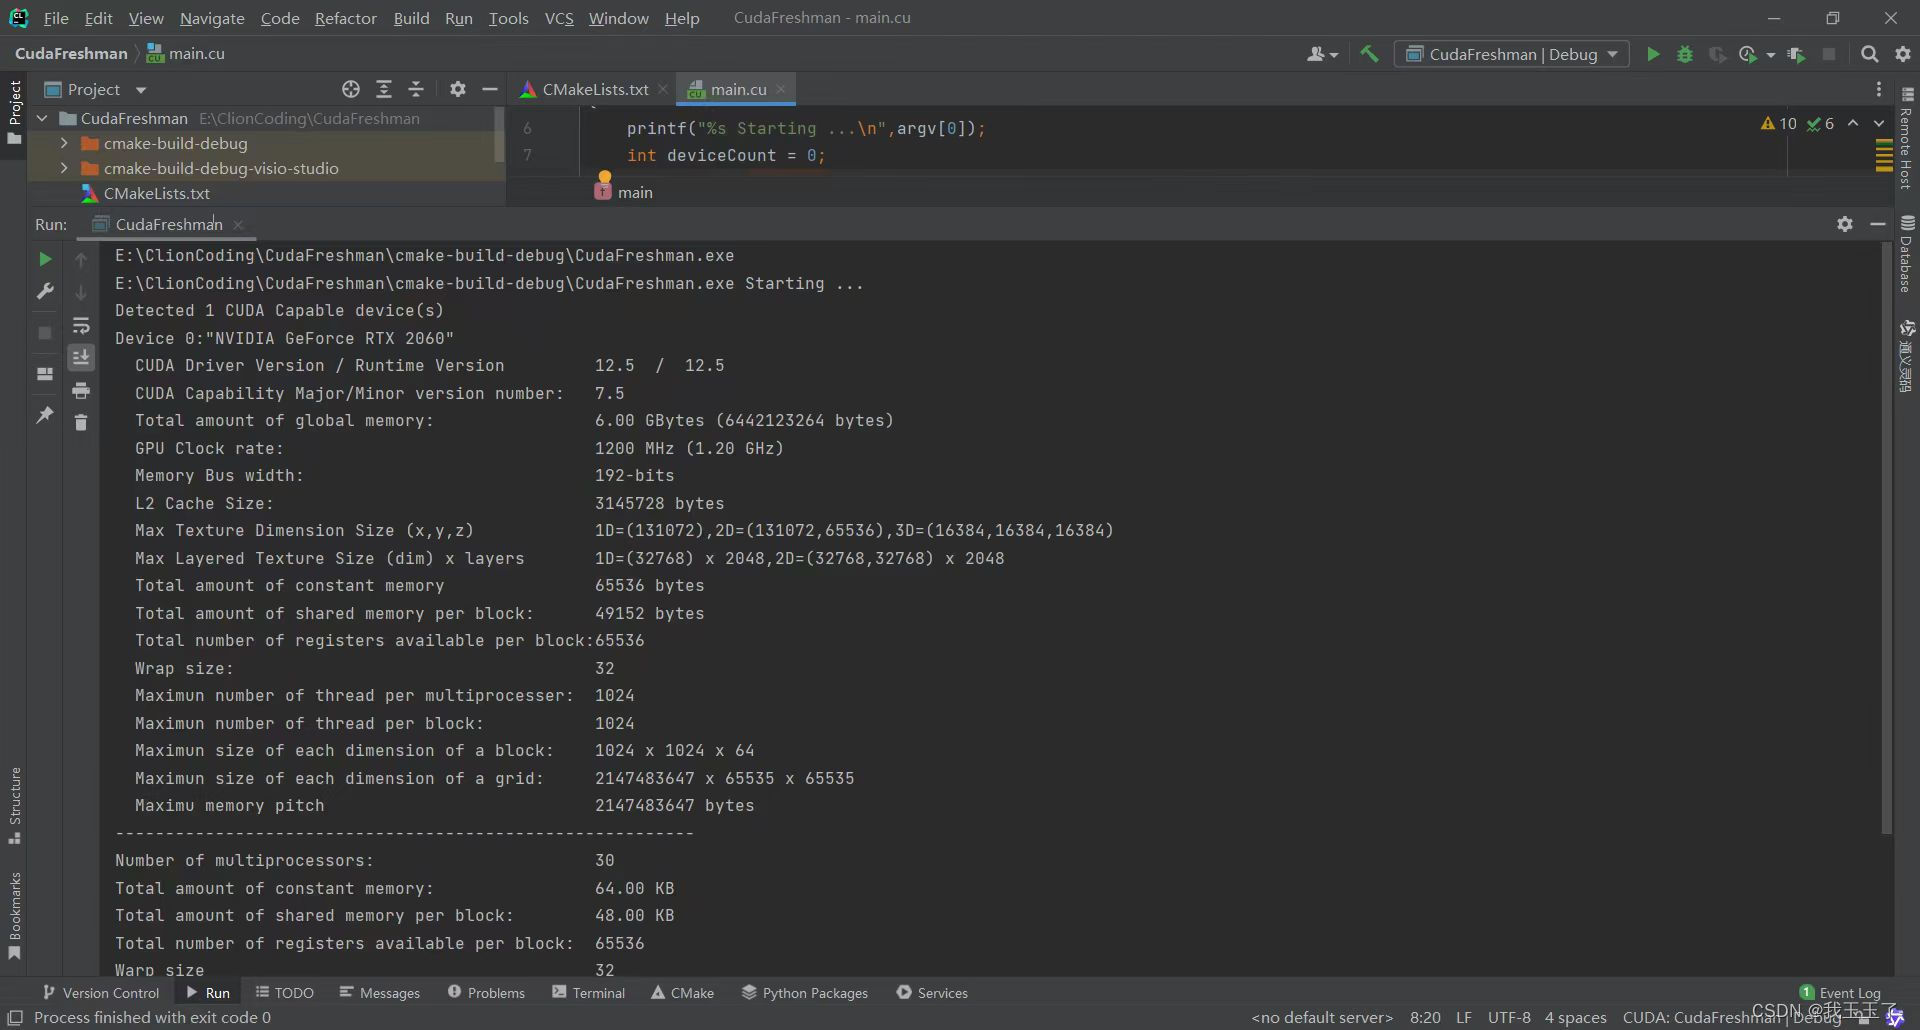
Task: Click Run console vertical scrollbar
Action: click(x=1887, y=540)
